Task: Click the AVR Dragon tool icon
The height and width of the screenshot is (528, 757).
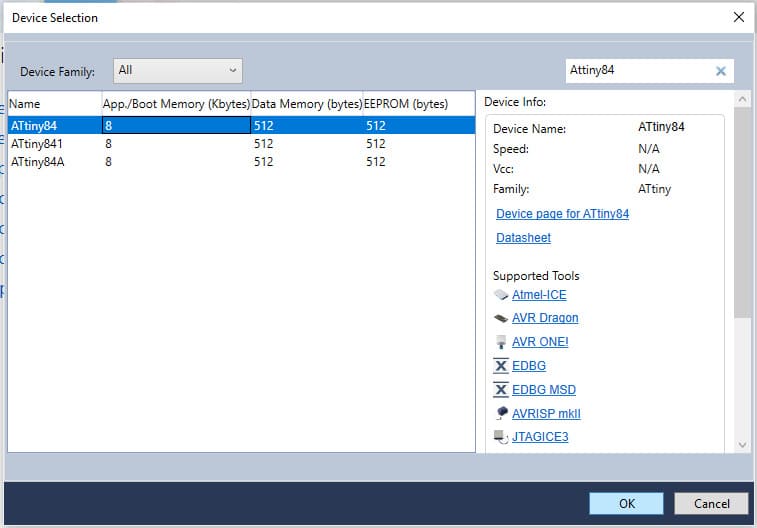Action: coord(501,318)
